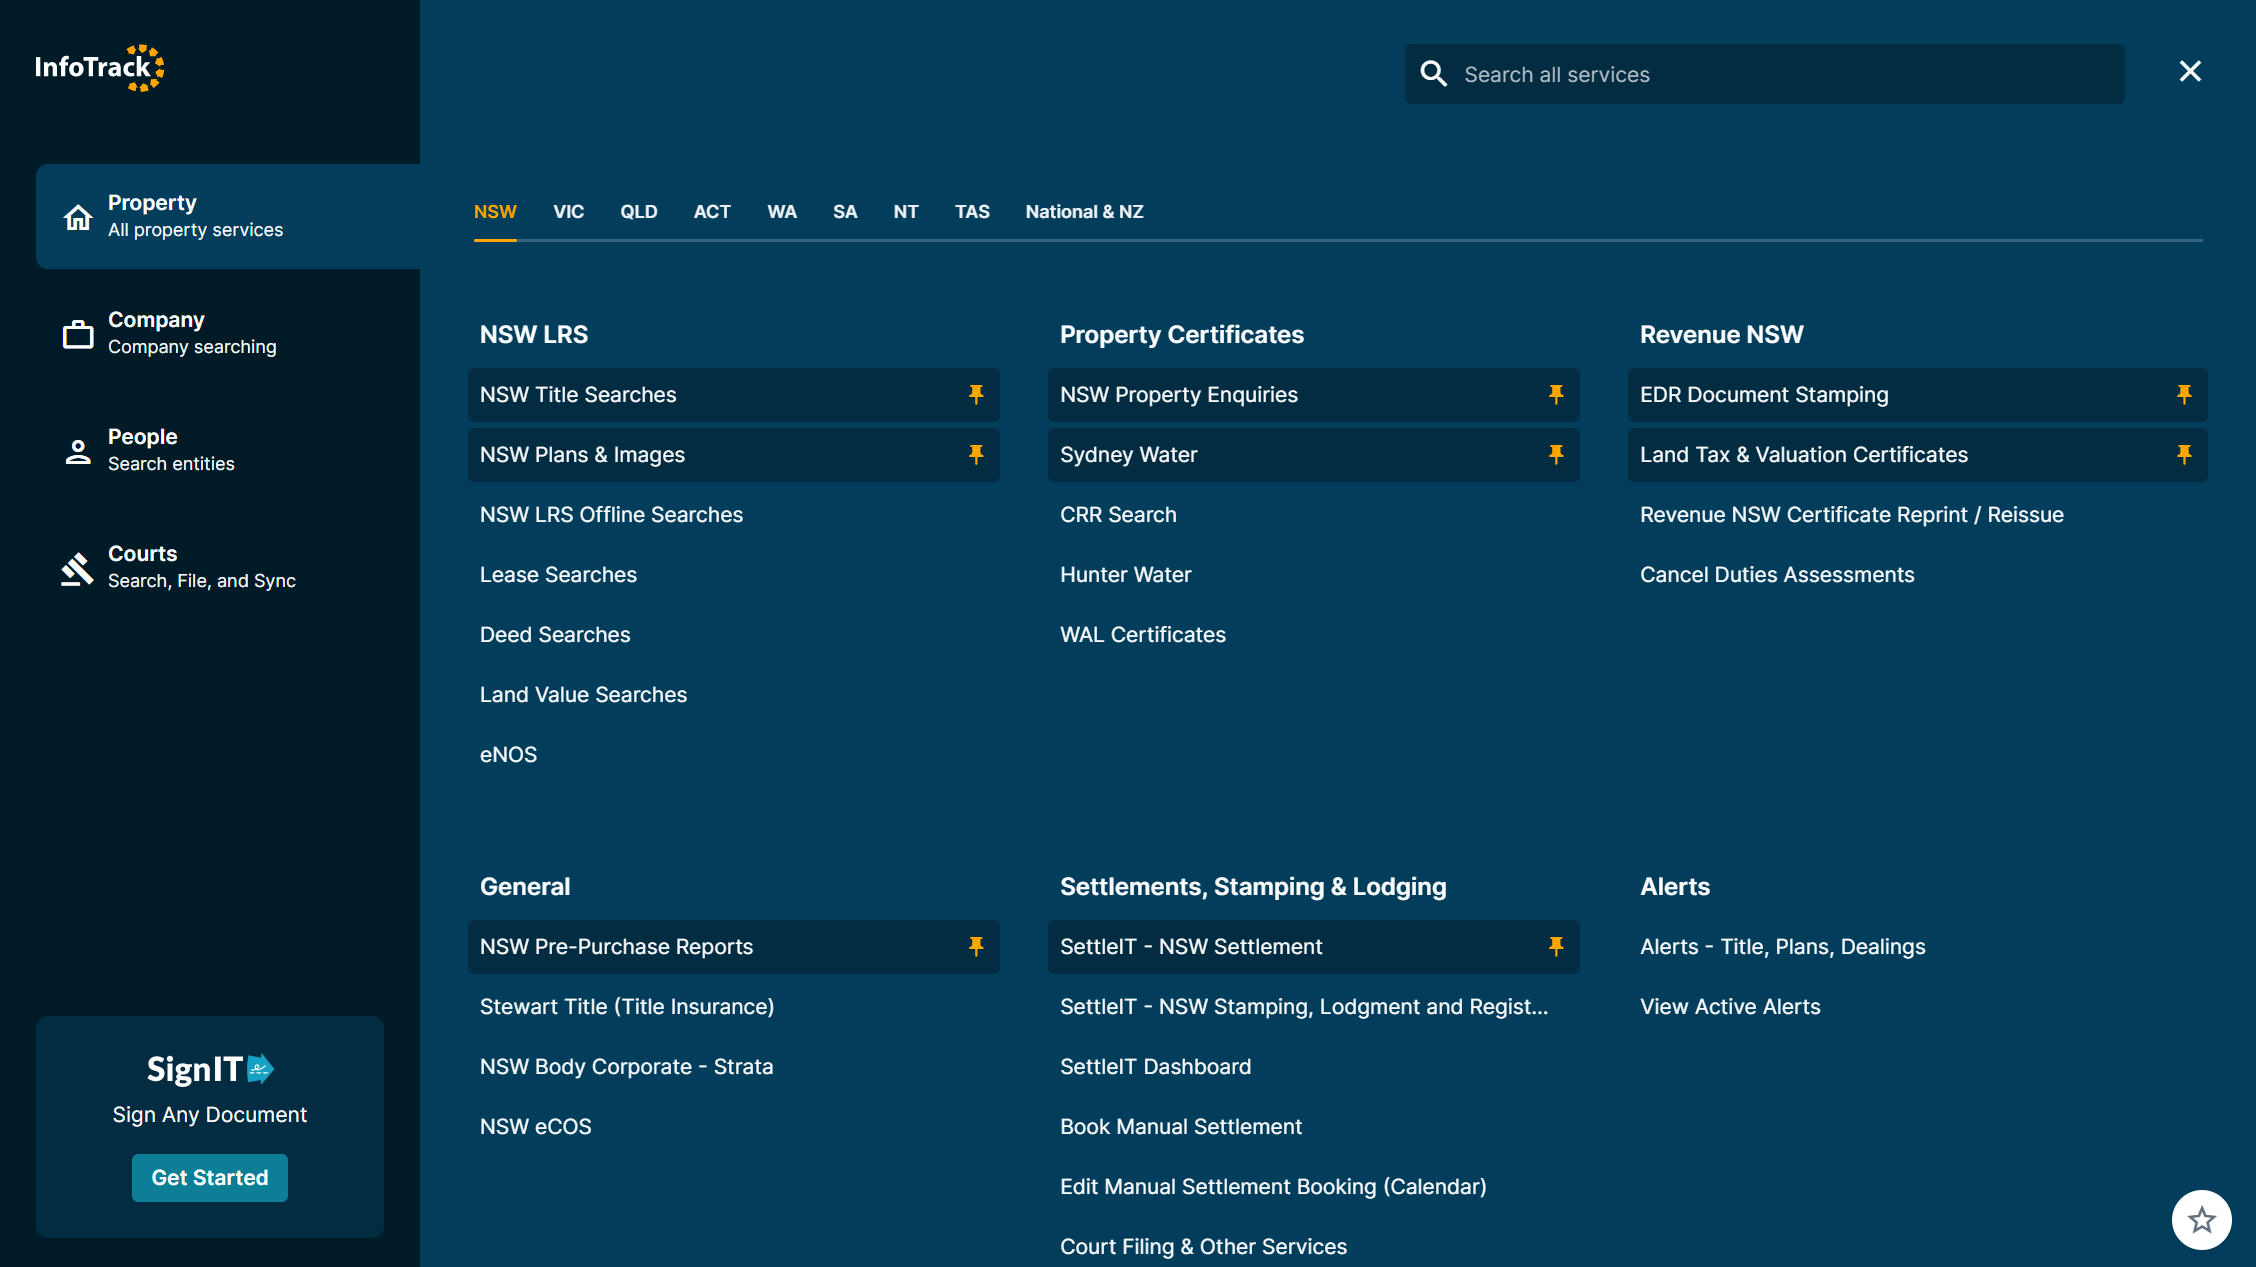2256x1267 pixels.
Task: Open Hunter Water
Action: [1125, 575]
